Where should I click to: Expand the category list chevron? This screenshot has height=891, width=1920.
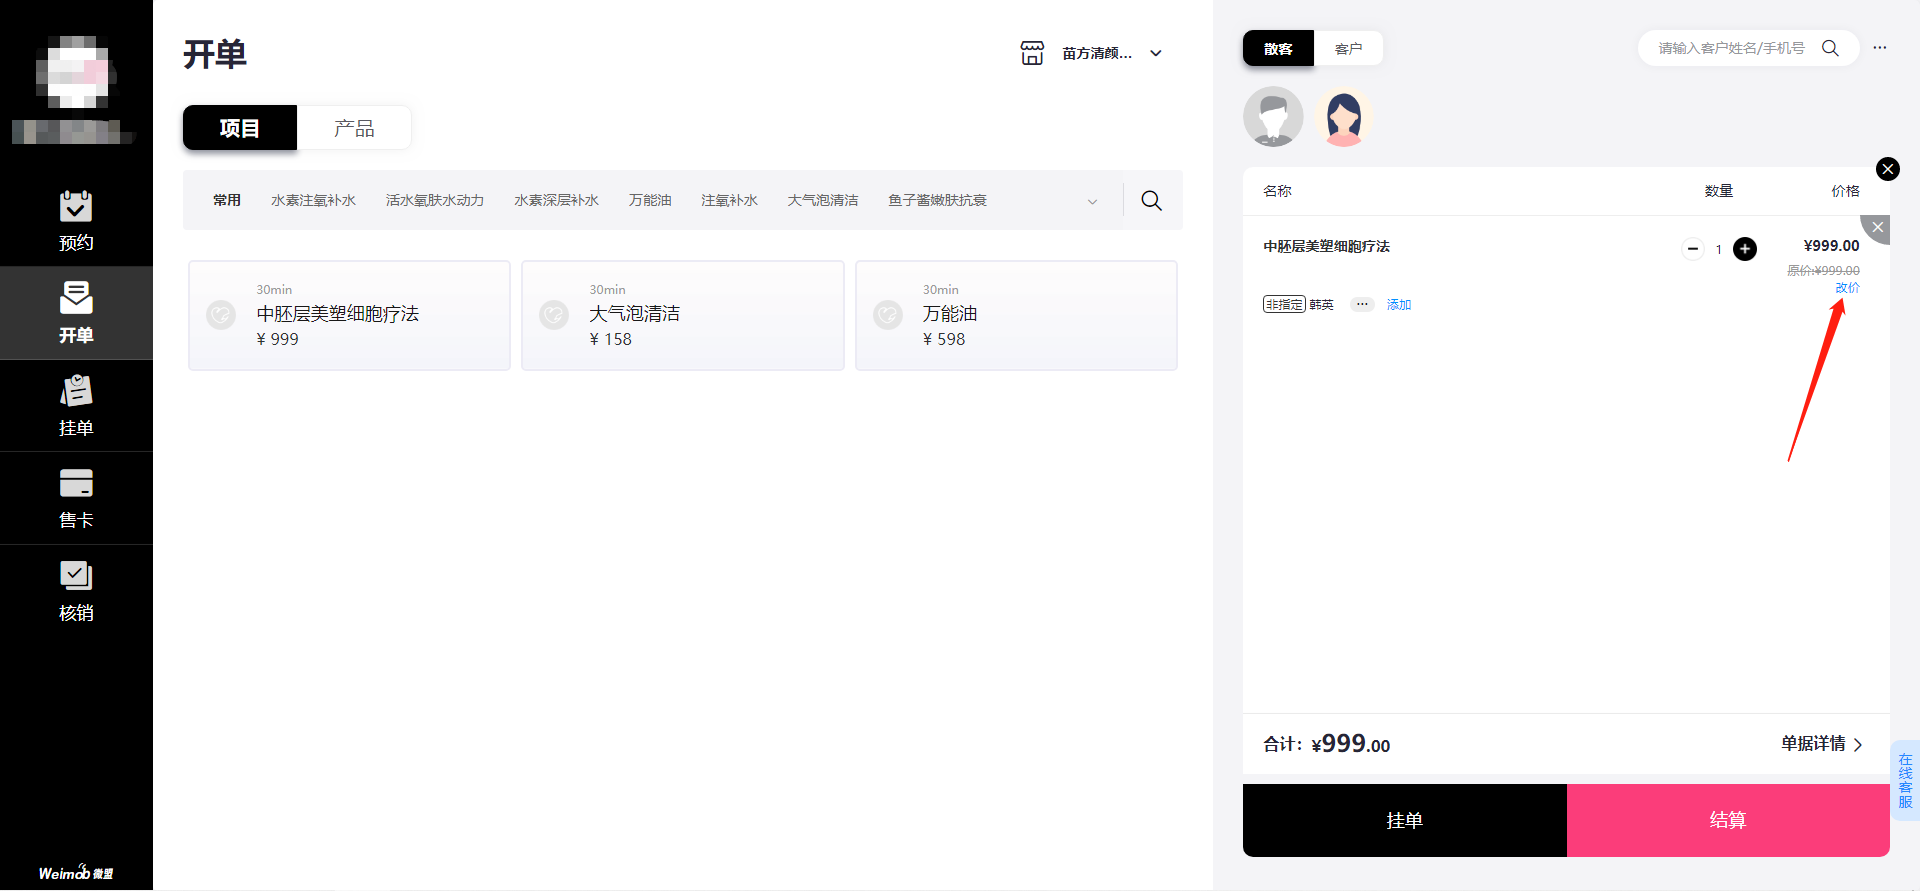1092,201
